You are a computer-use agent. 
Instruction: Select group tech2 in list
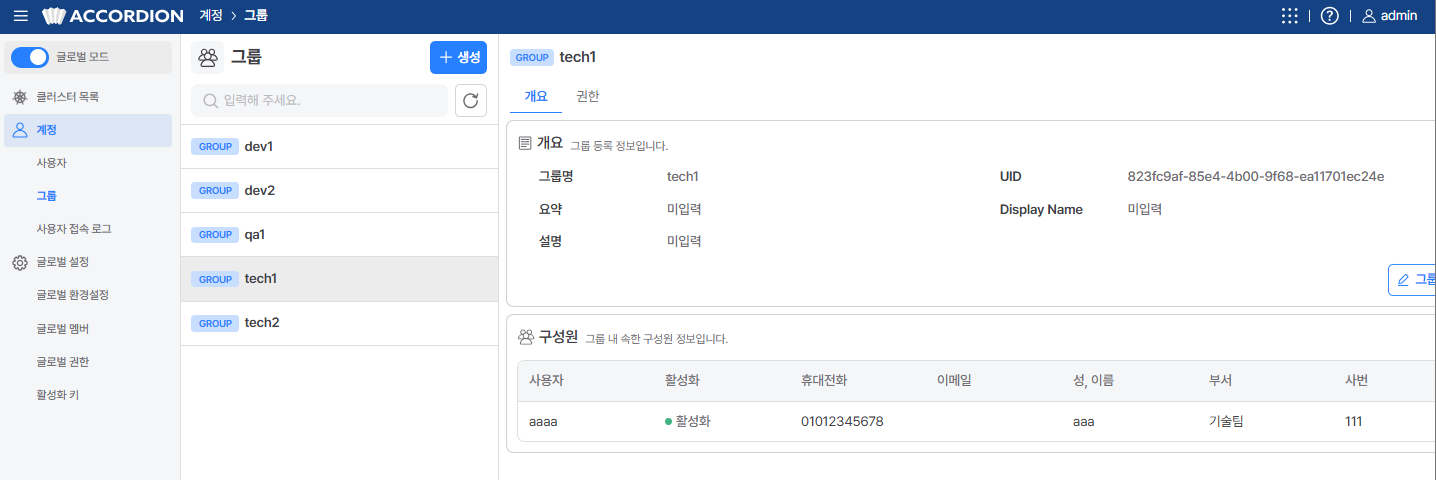pos(339,323)
